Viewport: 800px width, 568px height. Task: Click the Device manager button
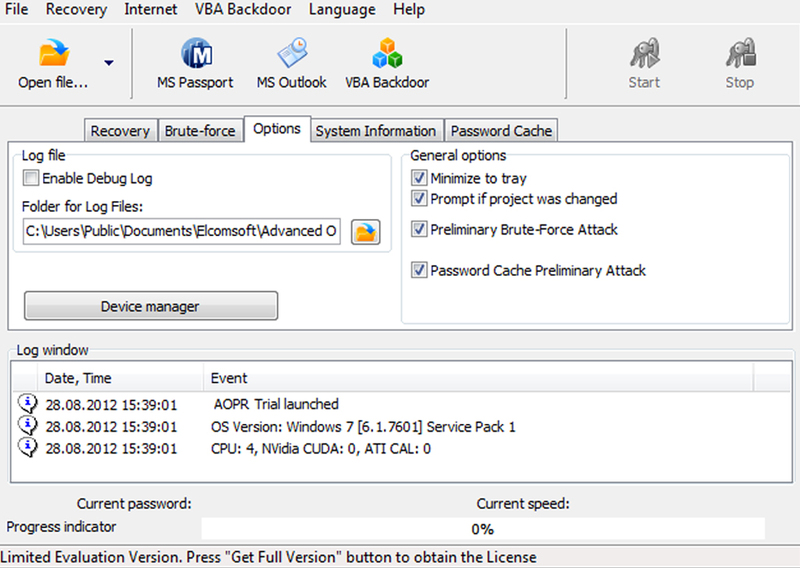point(151,306)
